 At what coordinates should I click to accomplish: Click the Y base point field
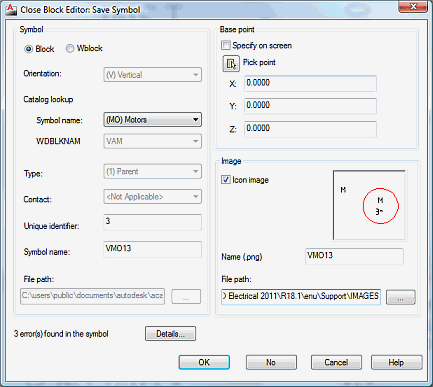(x=310, y=106)
